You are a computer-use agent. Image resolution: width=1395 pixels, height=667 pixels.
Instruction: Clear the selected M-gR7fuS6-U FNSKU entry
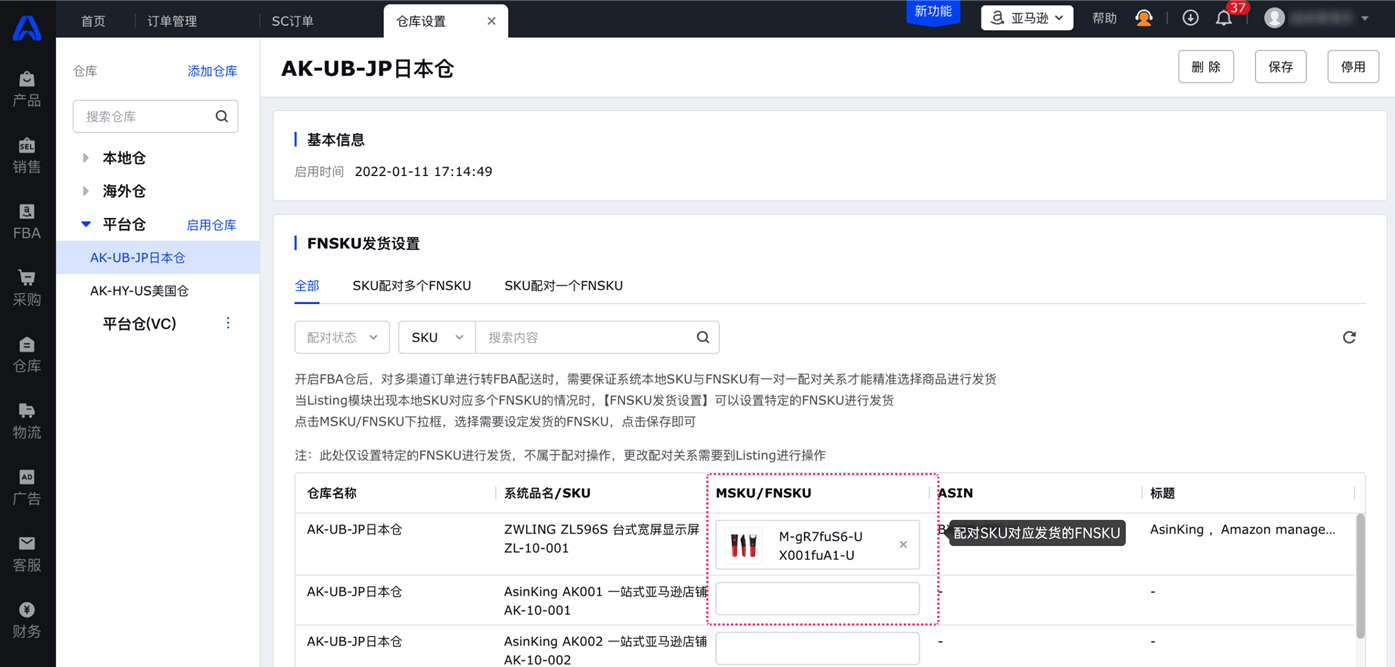click(x=903, y=545)
